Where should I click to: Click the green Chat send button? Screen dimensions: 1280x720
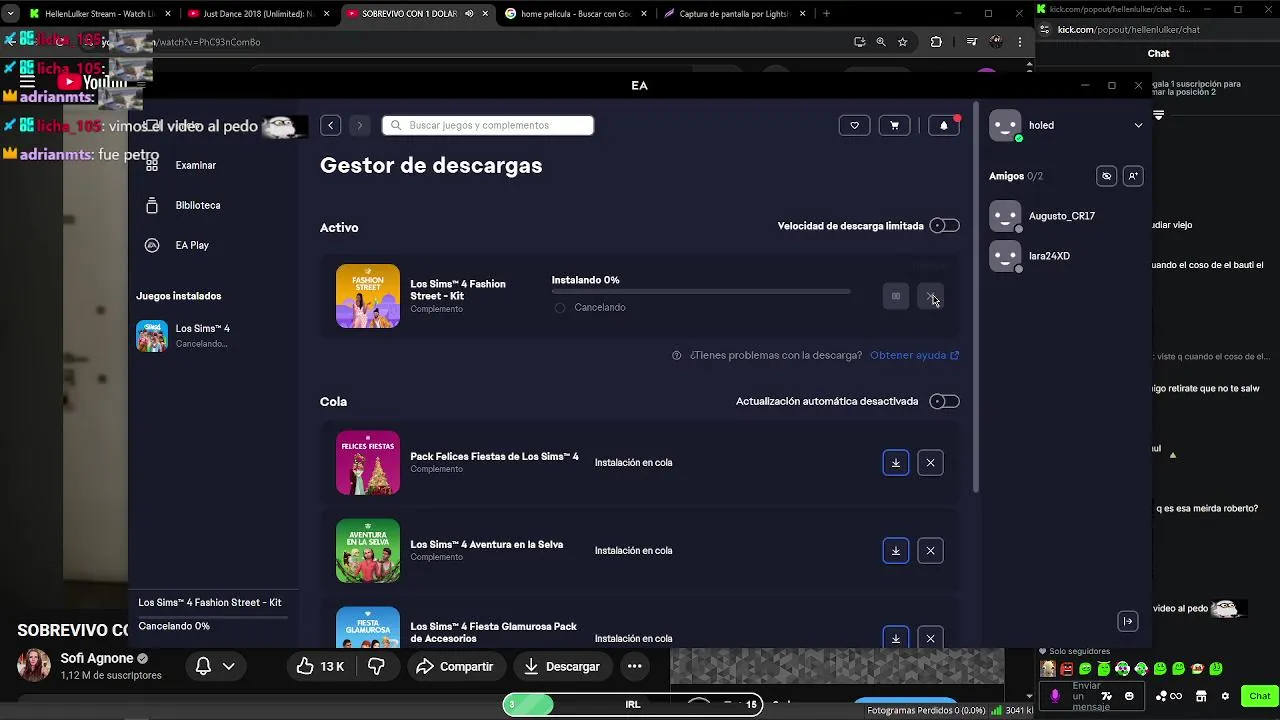point(1259,696)
